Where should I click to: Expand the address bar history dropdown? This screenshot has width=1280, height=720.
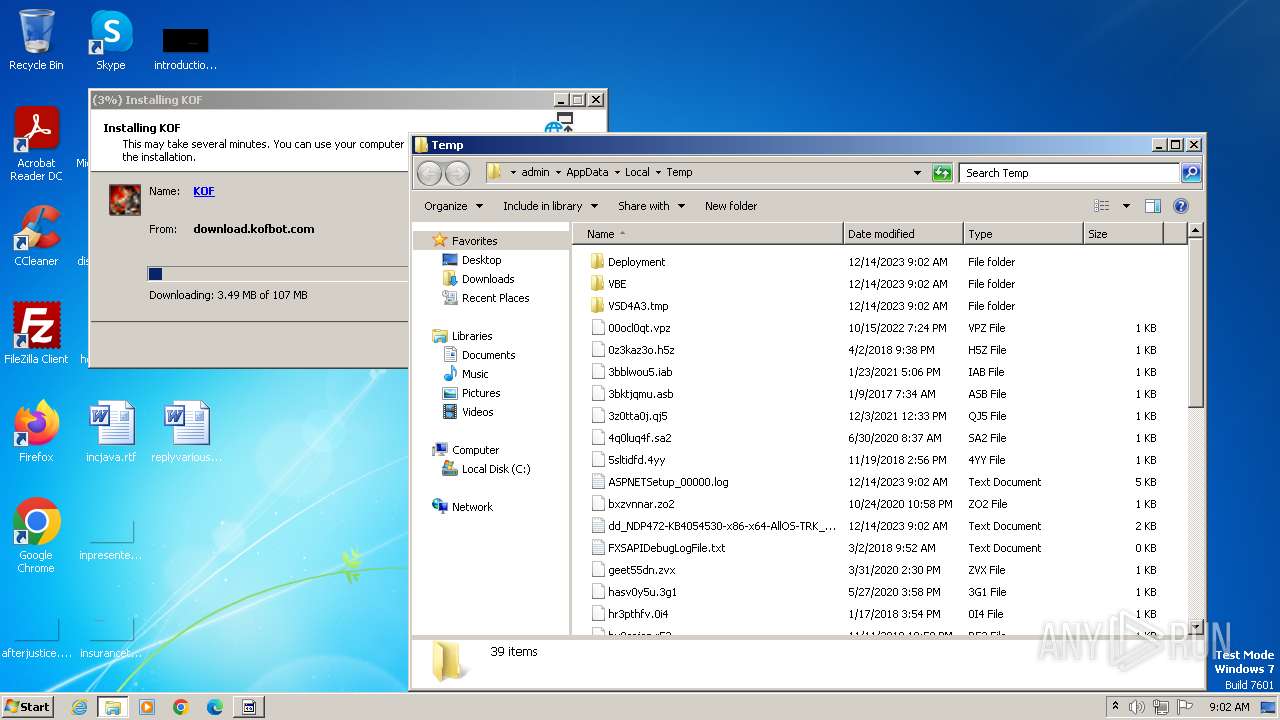pyautogui.click(x=917, y=173)
